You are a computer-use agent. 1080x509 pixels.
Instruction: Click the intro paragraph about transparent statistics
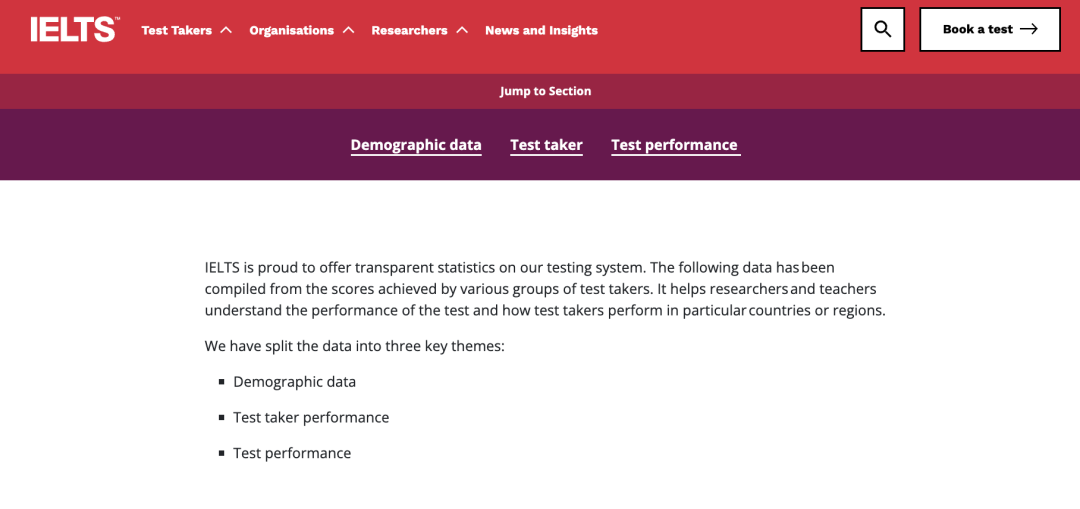(x=544, y=289)
